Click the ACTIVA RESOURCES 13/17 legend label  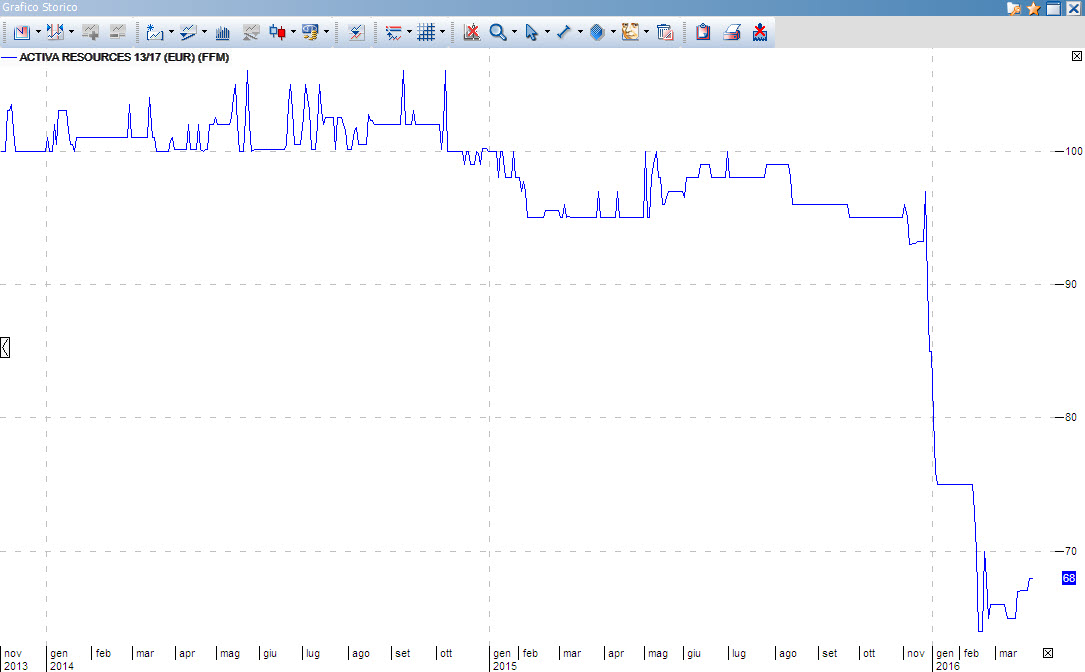coord(124,57)
